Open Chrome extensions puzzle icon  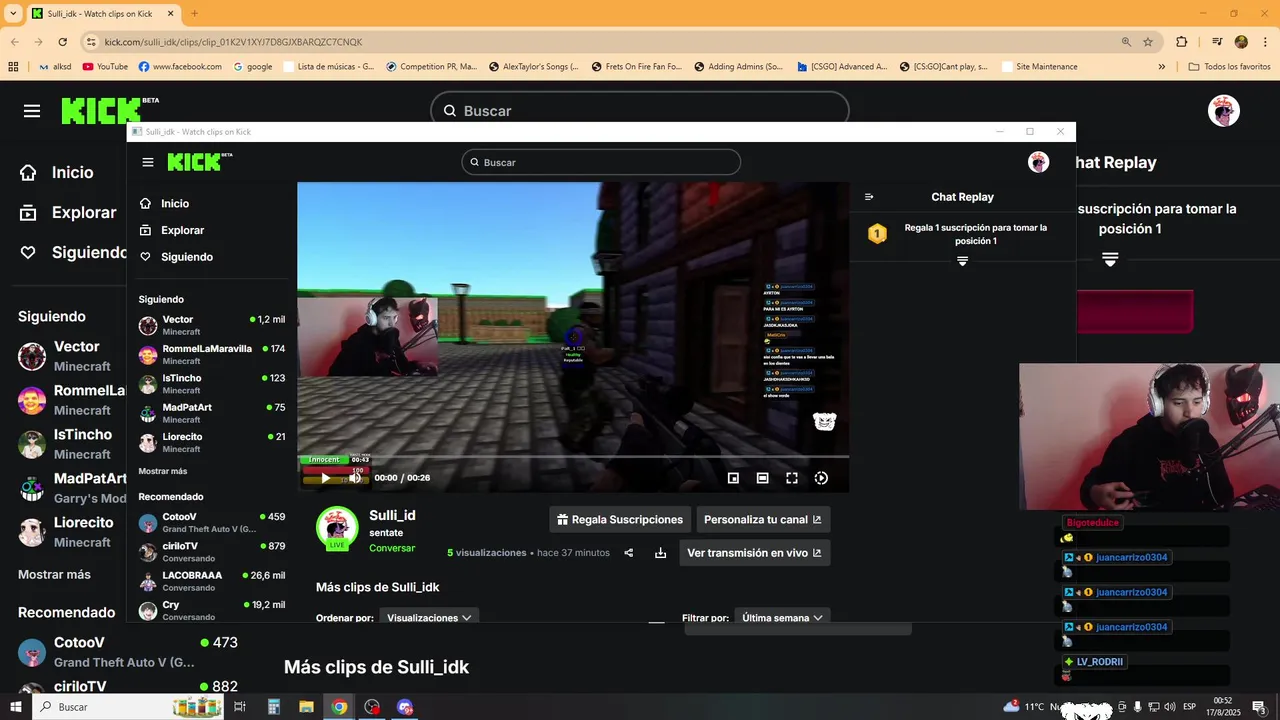(1181, 42)
